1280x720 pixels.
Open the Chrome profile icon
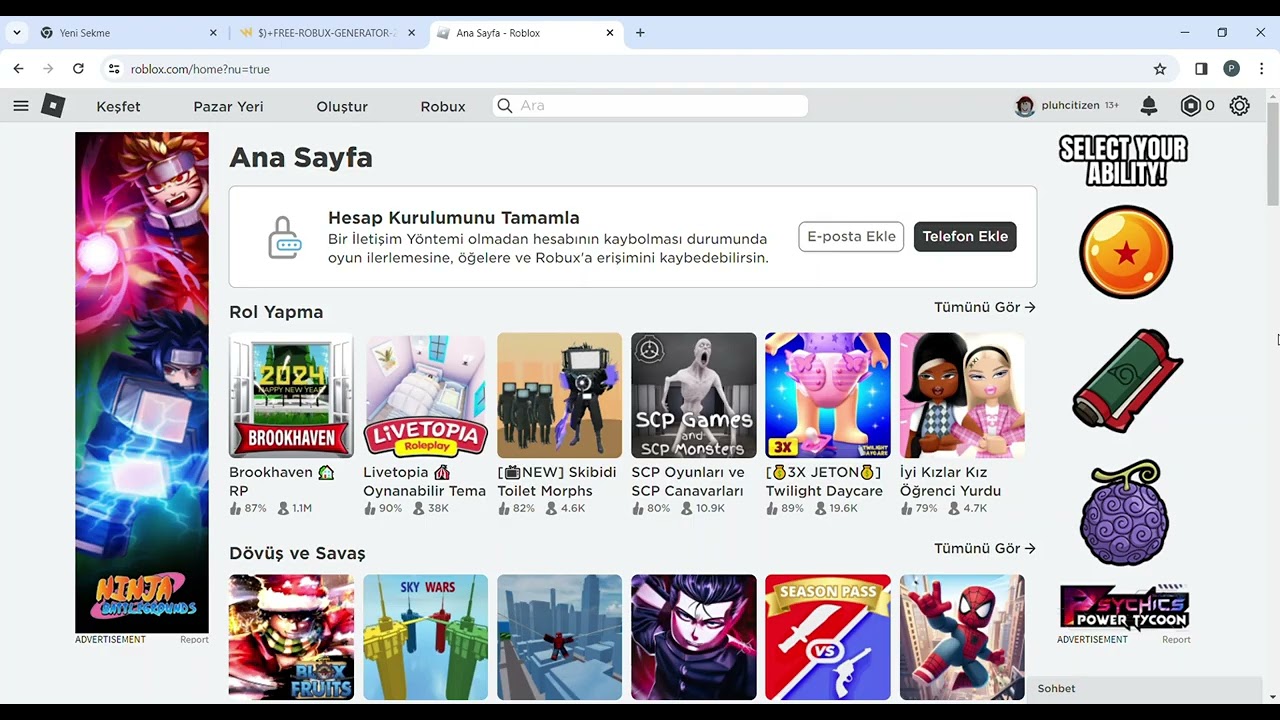click(1232, 69)
